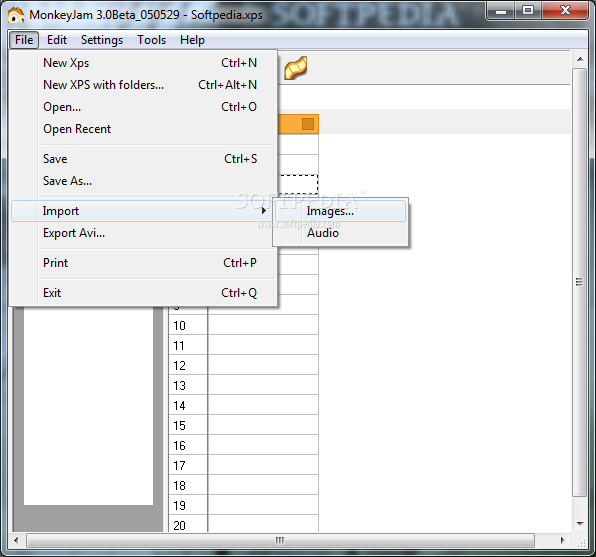596x557 pixels.
Task: Select frame row number 10
Action: click(x=188, y=325)
